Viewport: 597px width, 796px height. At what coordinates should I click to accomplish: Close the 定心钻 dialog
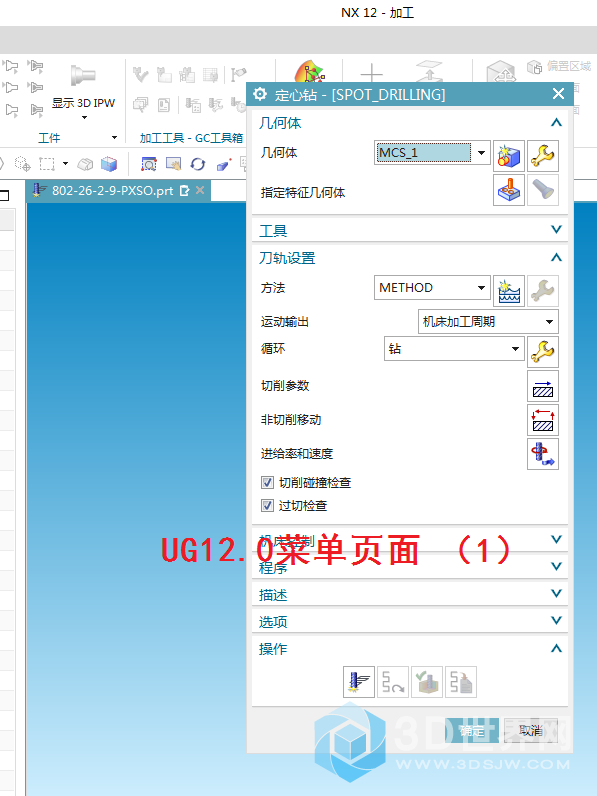pos(558,94)
